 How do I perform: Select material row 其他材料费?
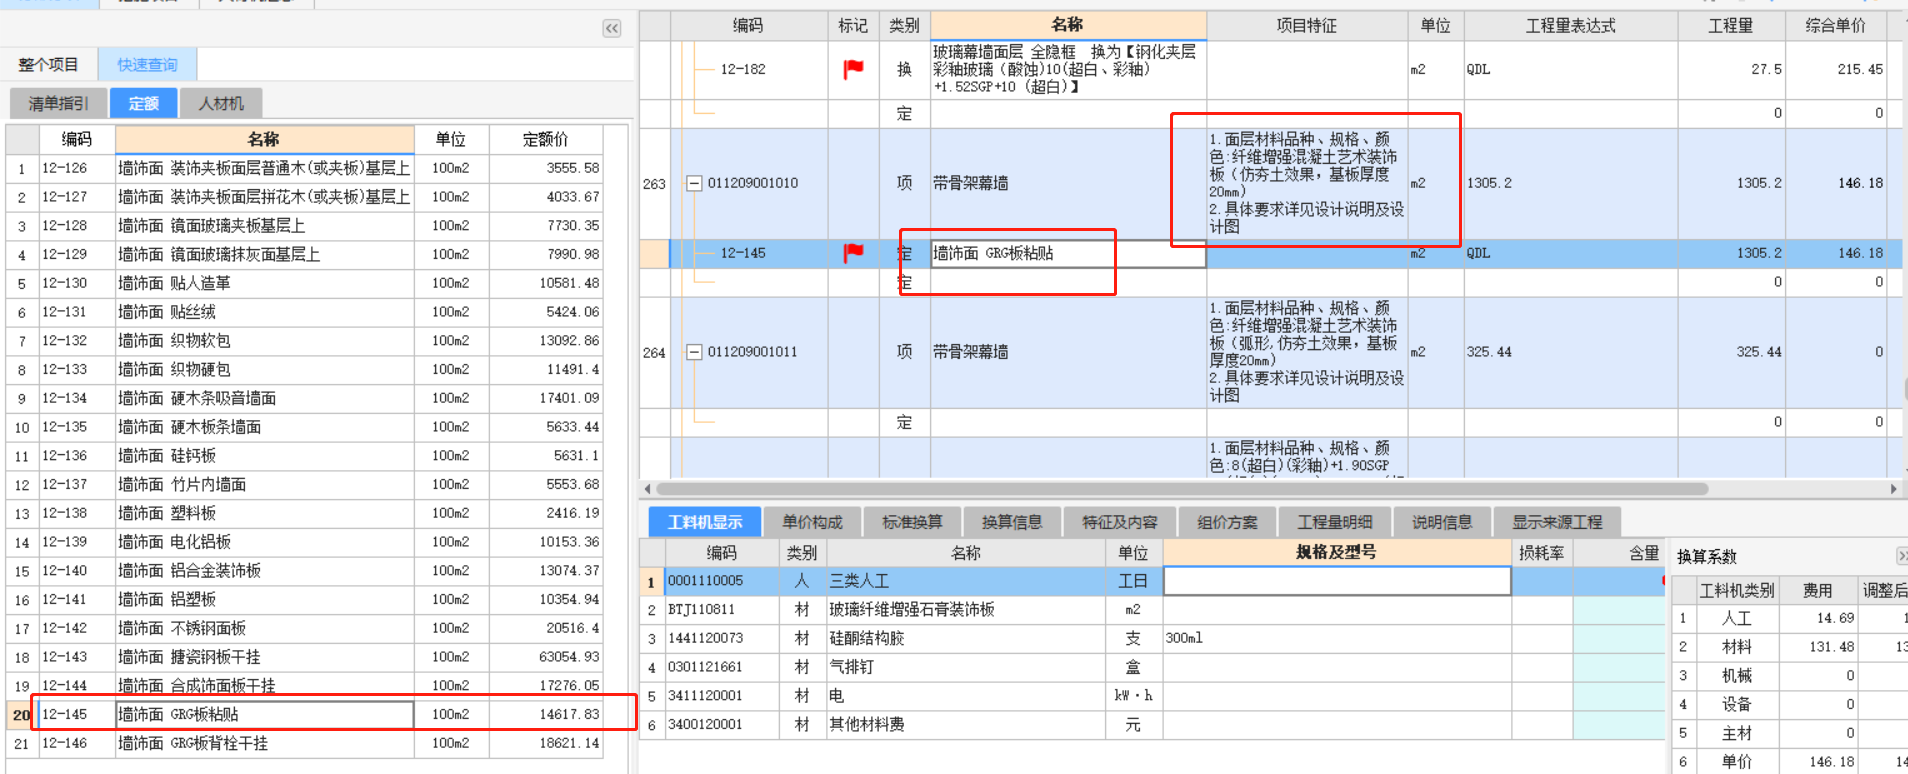coord(1150,724)
